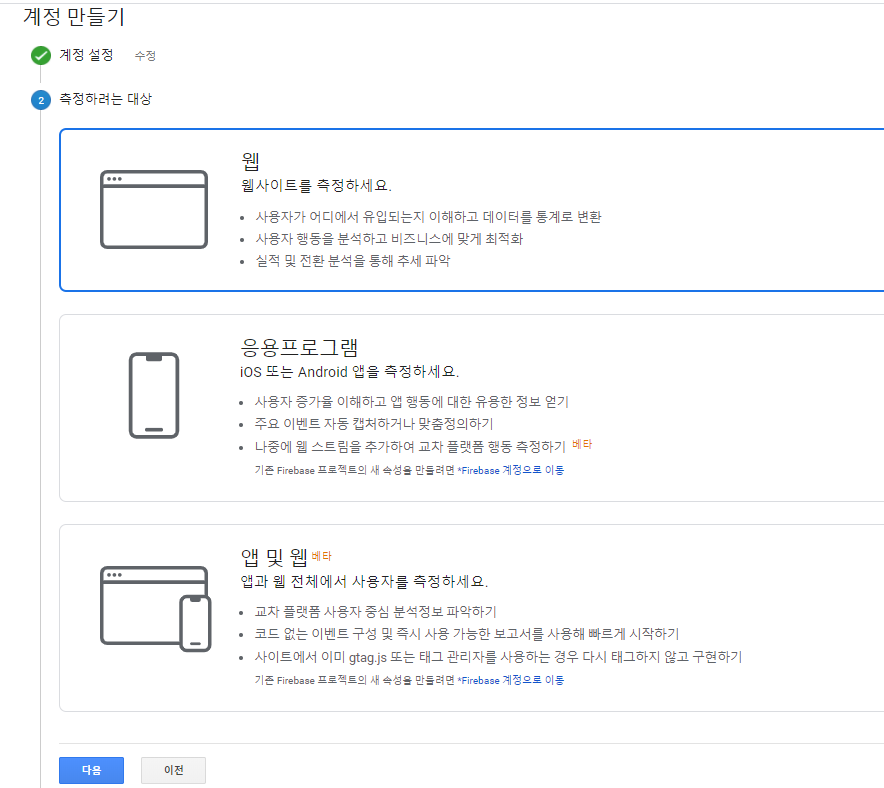Click the 응용프로그램 heading
The height and width of the screenshot is (788, 884).
pos(299,347)
